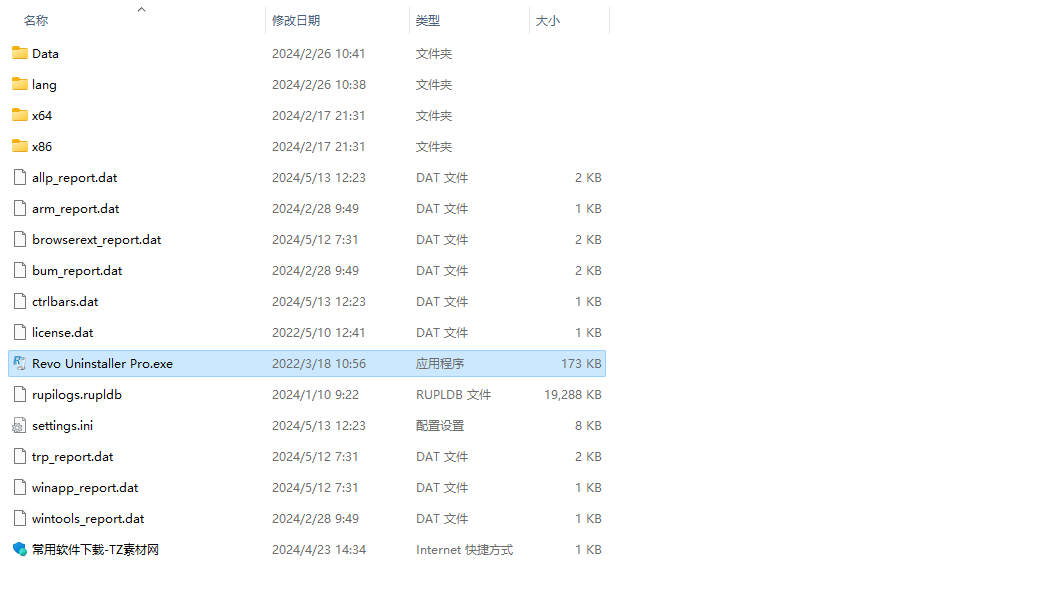1059x609 pixels.
Task: Click the wintools_report.dat file icon
Action: point(20,519)
